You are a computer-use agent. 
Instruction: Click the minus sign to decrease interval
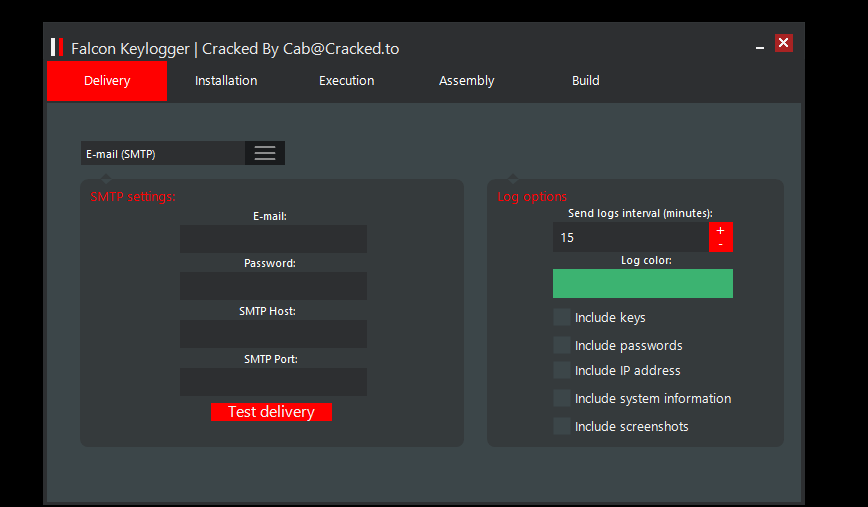[720, 244]
